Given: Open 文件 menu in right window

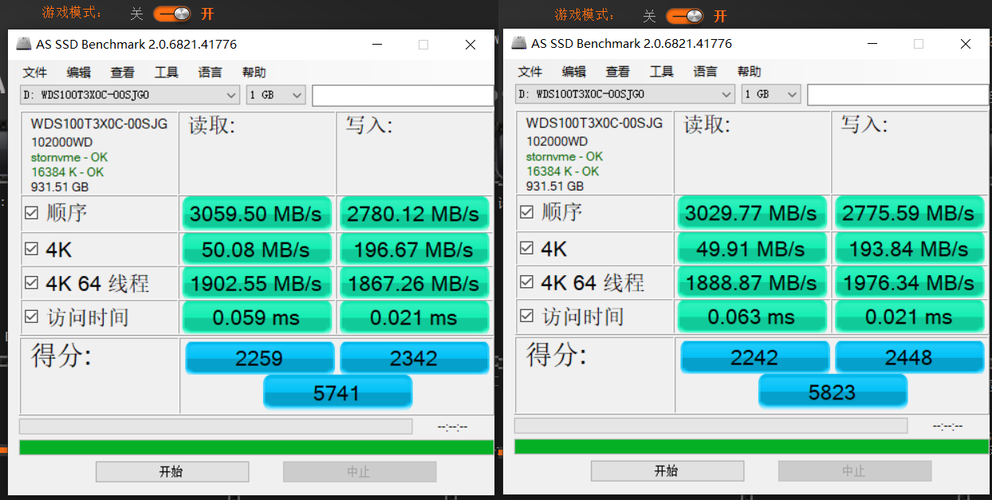Looking at the screenshot, I should [x=530, y=72].
